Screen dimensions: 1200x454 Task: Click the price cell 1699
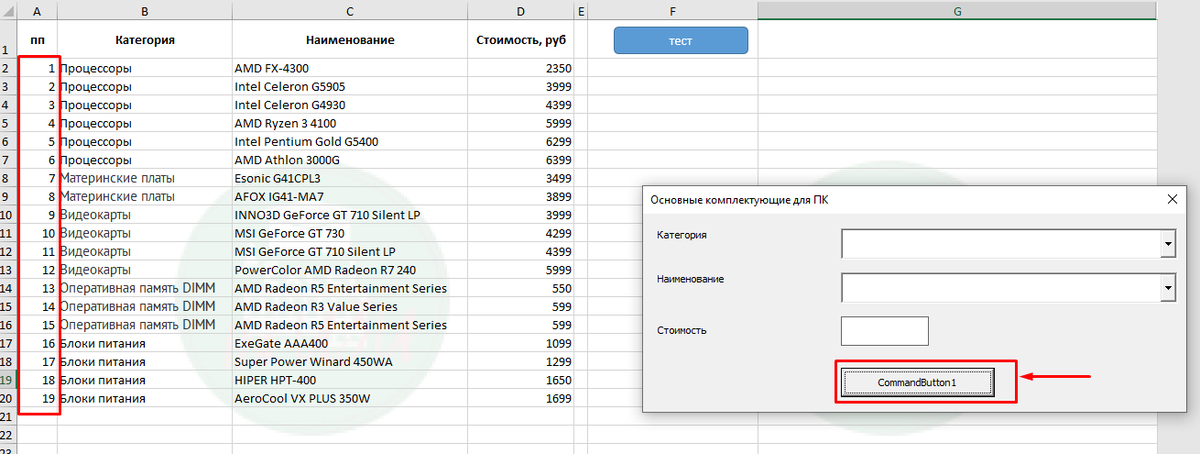click(521, 399)
